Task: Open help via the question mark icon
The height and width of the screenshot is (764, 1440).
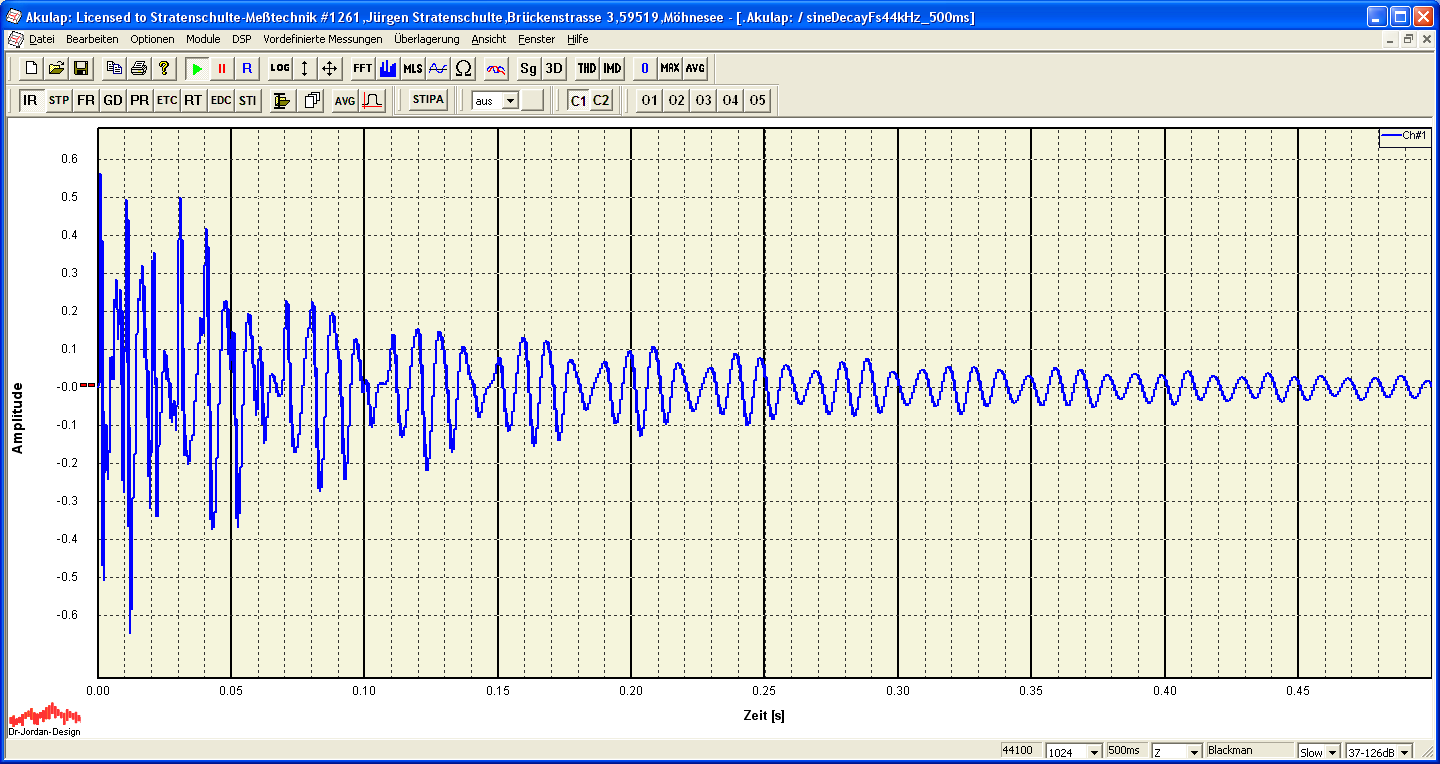Action: pyautogui.click(x=164, y=69)
